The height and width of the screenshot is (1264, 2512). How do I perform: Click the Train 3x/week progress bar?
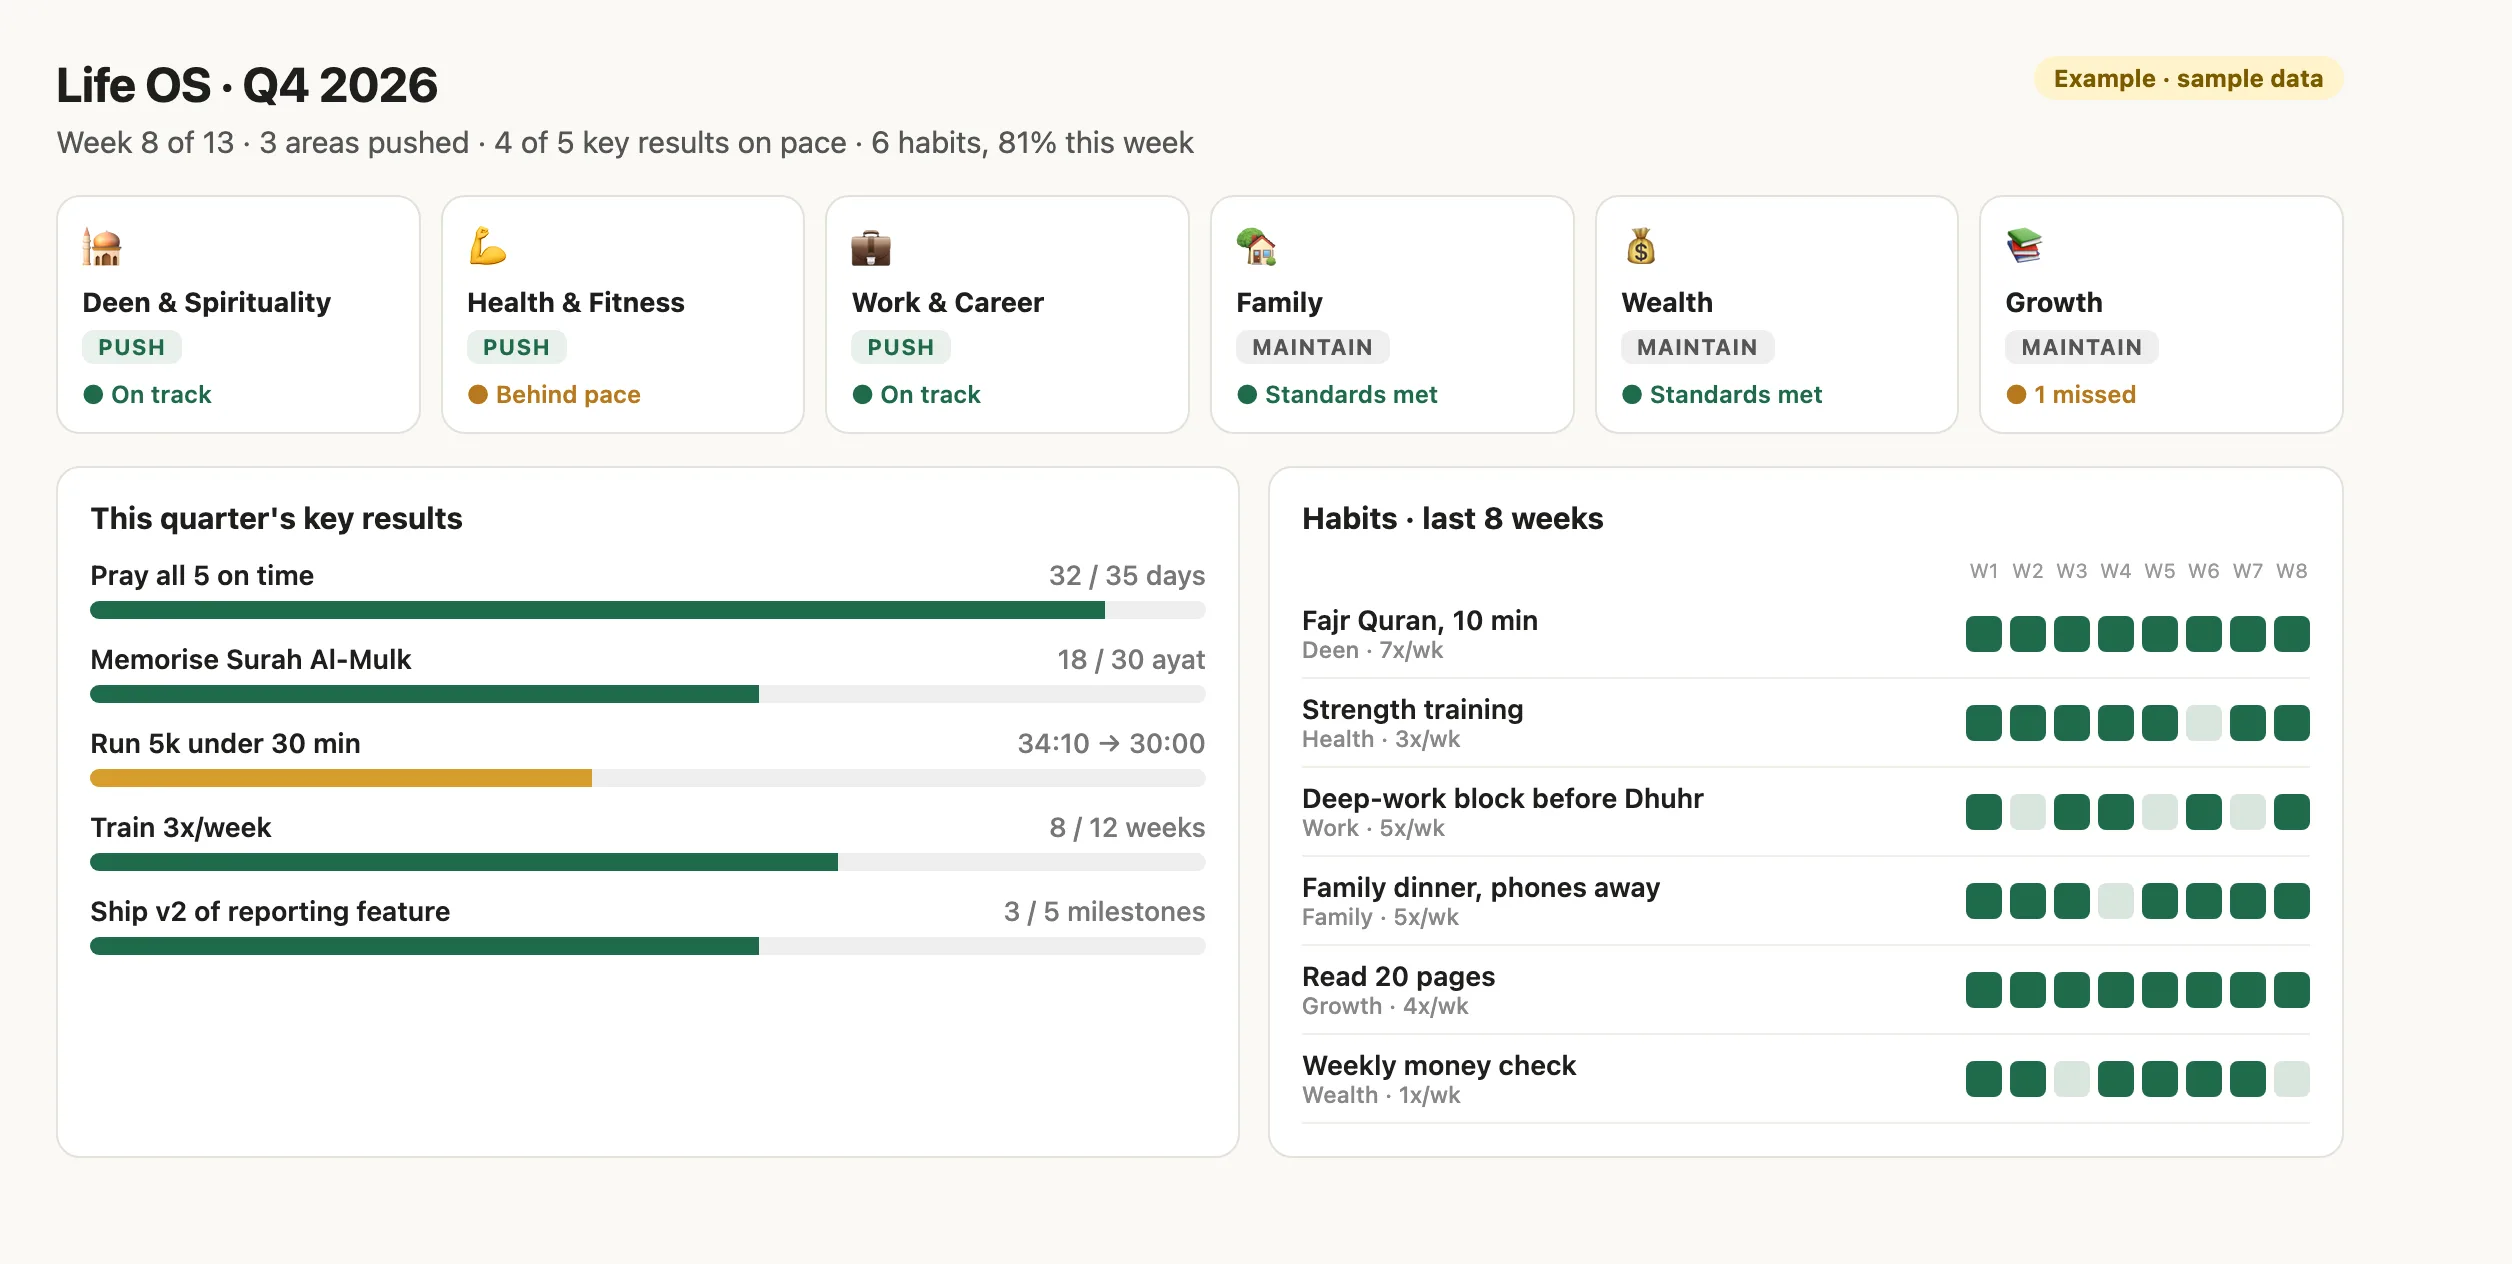pyautogui.click(x=648, y=862)
